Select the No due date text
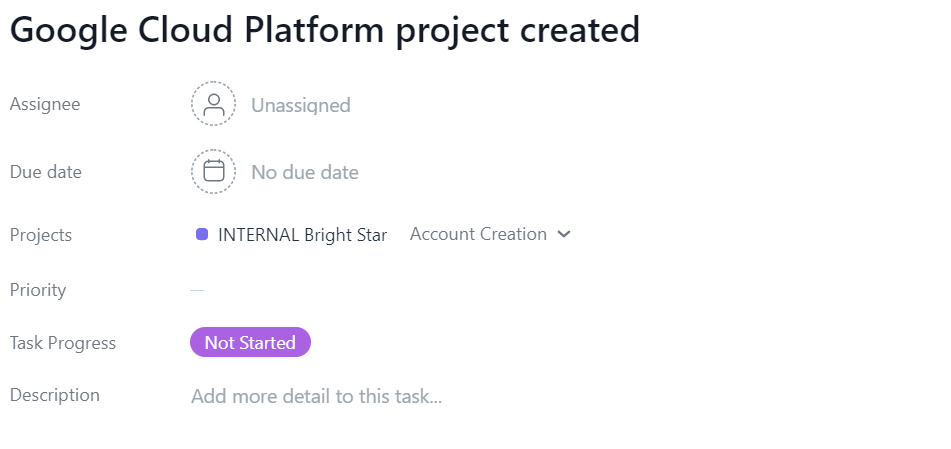 (304, 172)
